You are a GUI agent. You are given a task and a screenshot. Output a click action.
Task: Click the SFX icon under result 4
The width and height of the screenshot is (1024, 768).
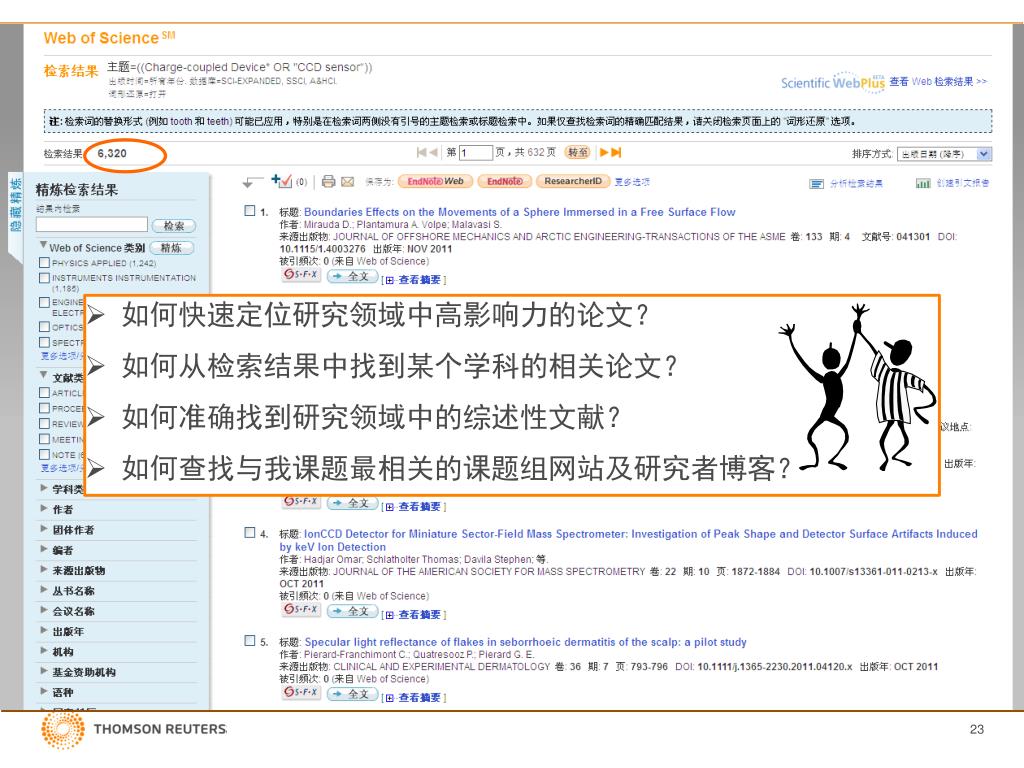click(x=302, y=609)
